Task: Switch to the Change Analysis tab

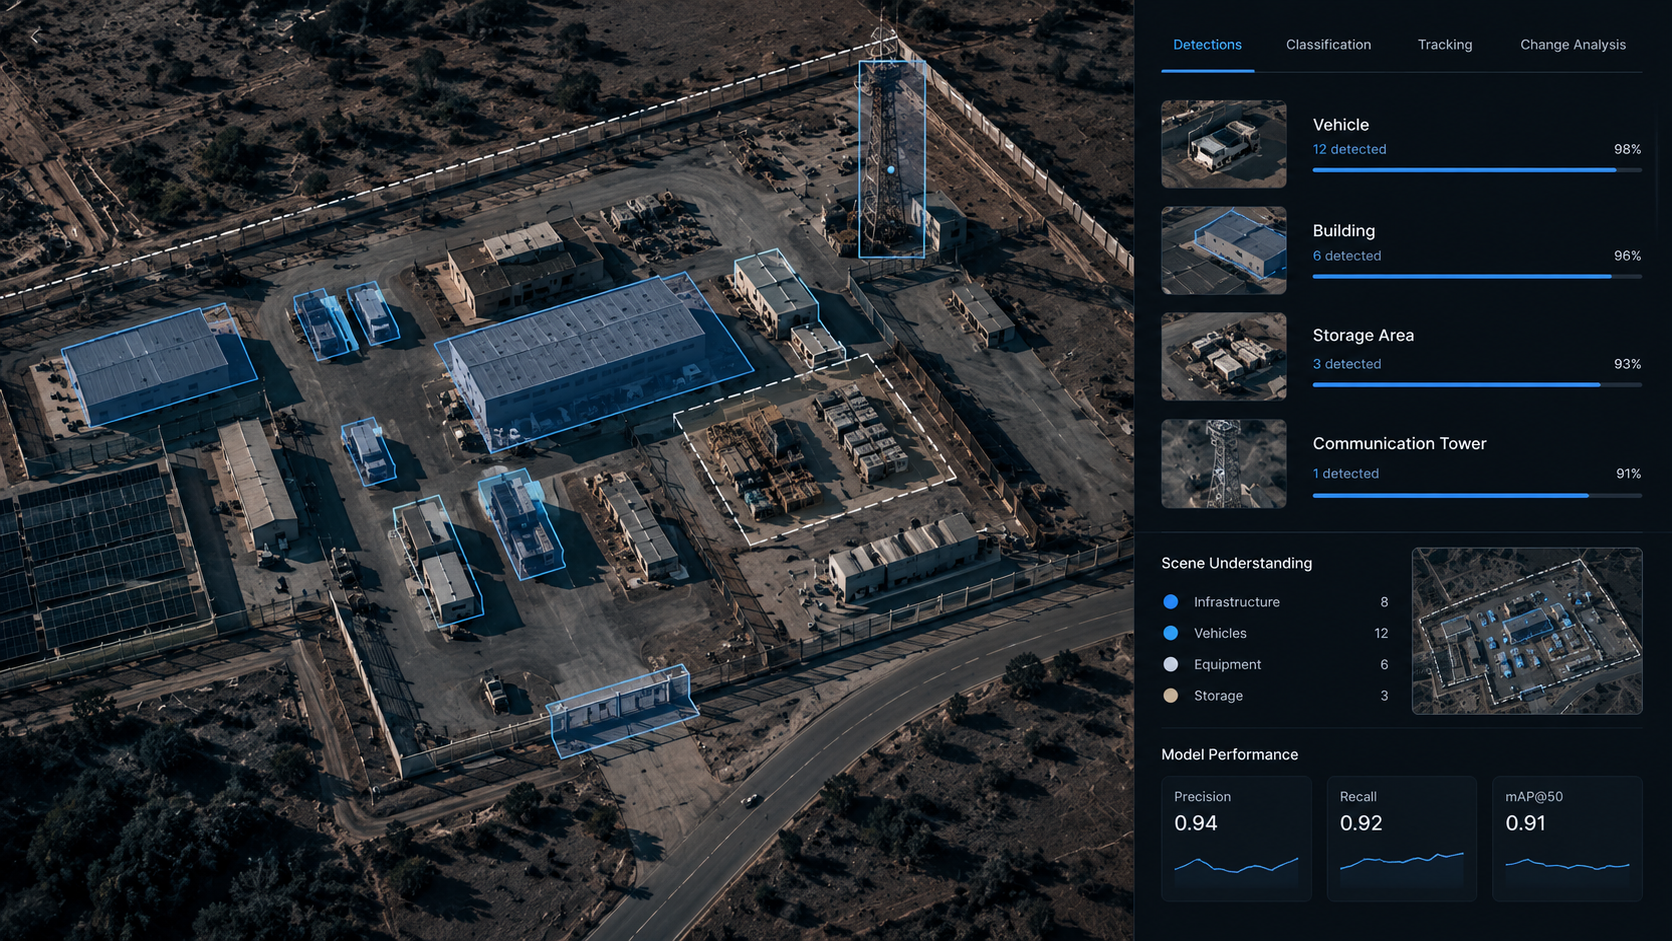Action: (x=1573, y=45)
